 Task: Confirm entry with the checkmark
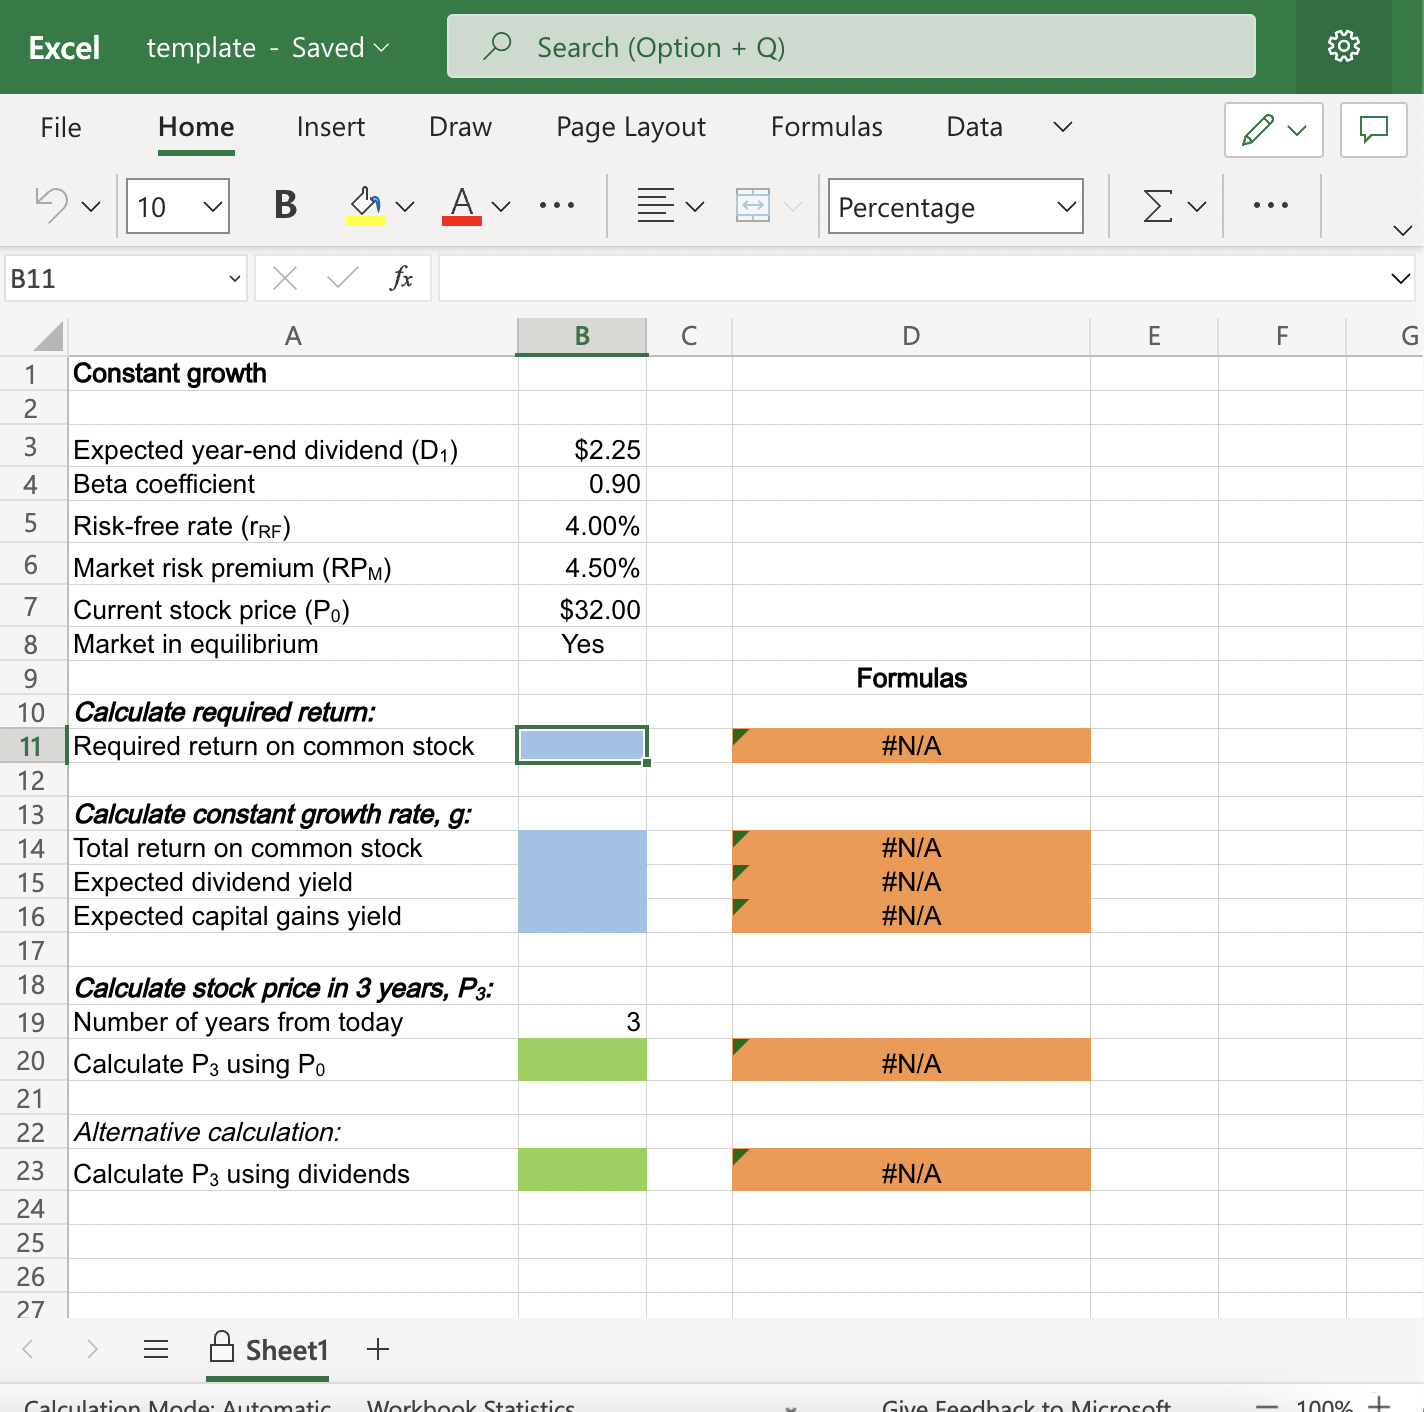coord(340,279)
